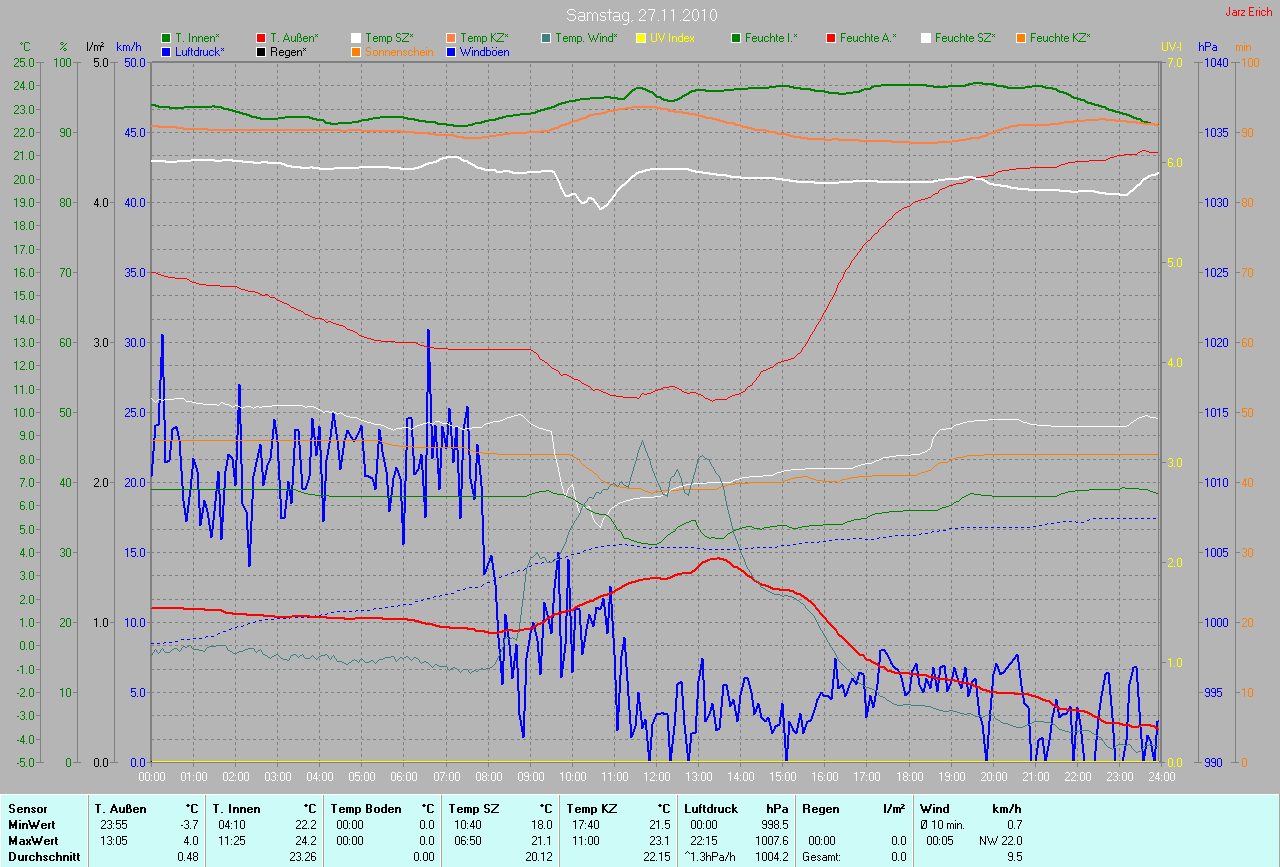This screenshot has height=867, width=1280.
Task: Select the 'Luftdruck*' legend label
Action: [x=200, y=51]
